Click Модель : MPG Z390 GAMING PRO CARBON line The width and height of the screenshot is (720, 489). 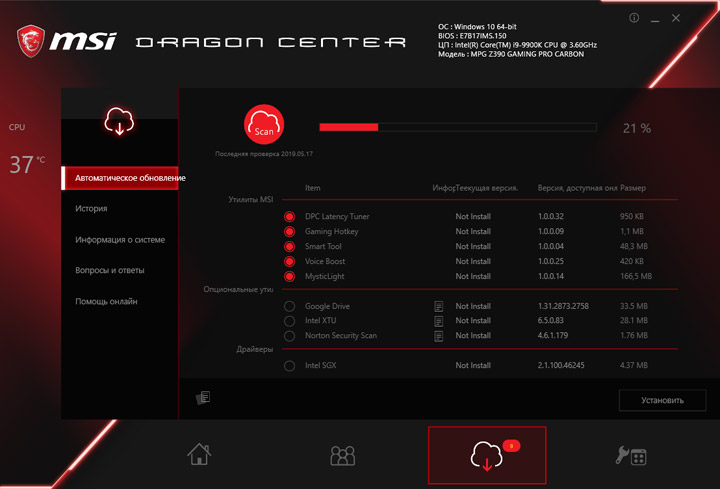[511, 54]
